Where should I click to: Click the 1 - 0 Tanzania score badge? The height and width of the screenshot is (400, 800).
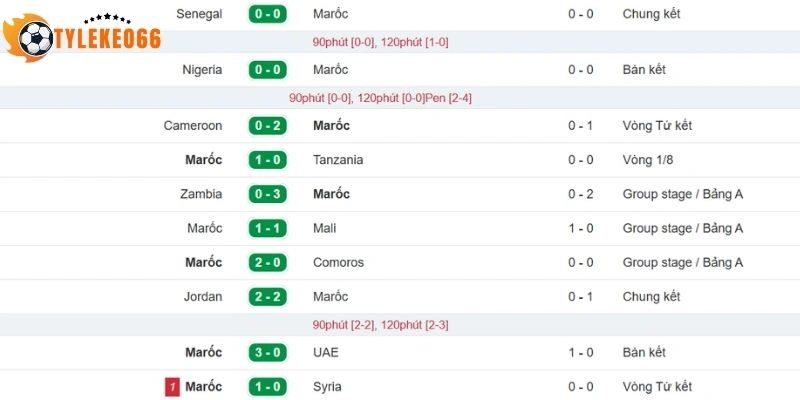pyautogui.click(x=268, y=160)
